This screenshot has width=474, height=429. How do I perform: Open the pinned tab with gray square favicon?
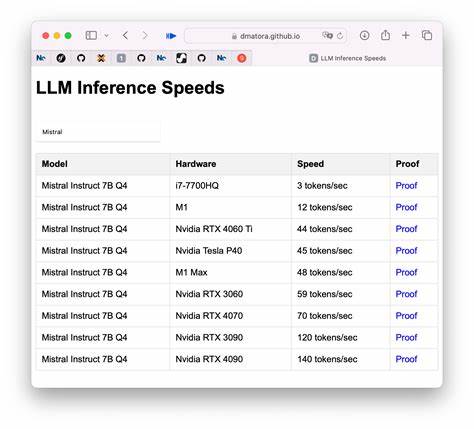coord(121,58)
